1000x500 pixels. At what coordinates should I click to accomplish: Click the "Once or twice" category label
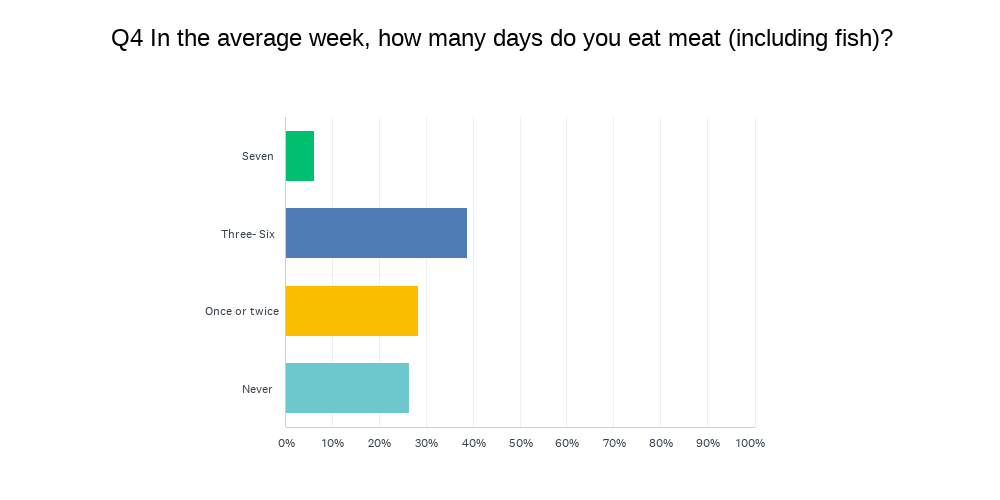pyautogui.click(x=242, y=311)
